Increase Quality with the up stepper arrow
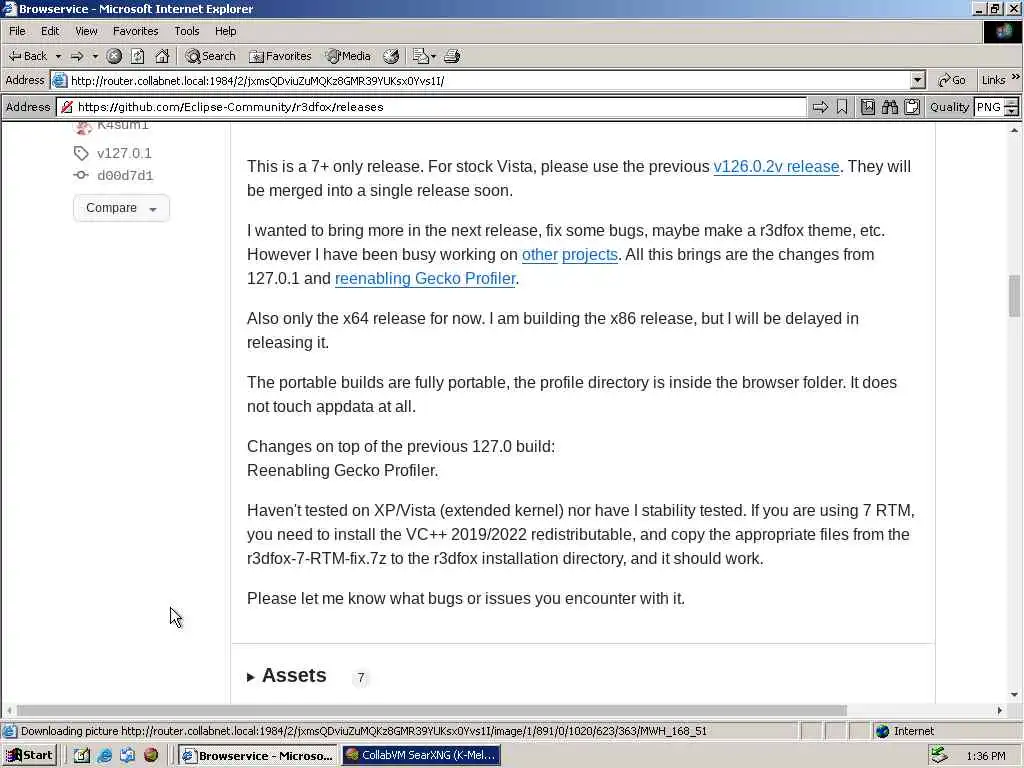Image resolution: width=1024 pixels, height=768 pixels. [1012, 103]
